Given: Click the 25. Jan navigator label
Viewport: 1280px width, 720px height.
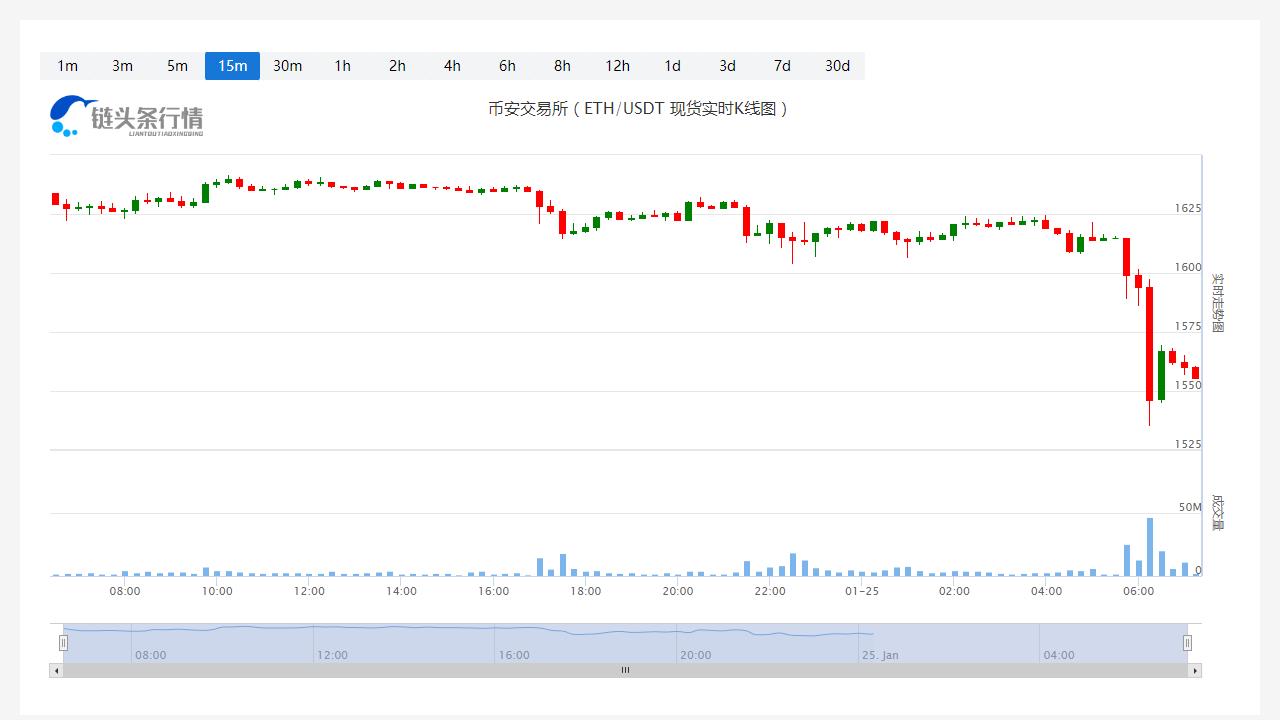Looking at the screenshot, I should pos(881,656).
